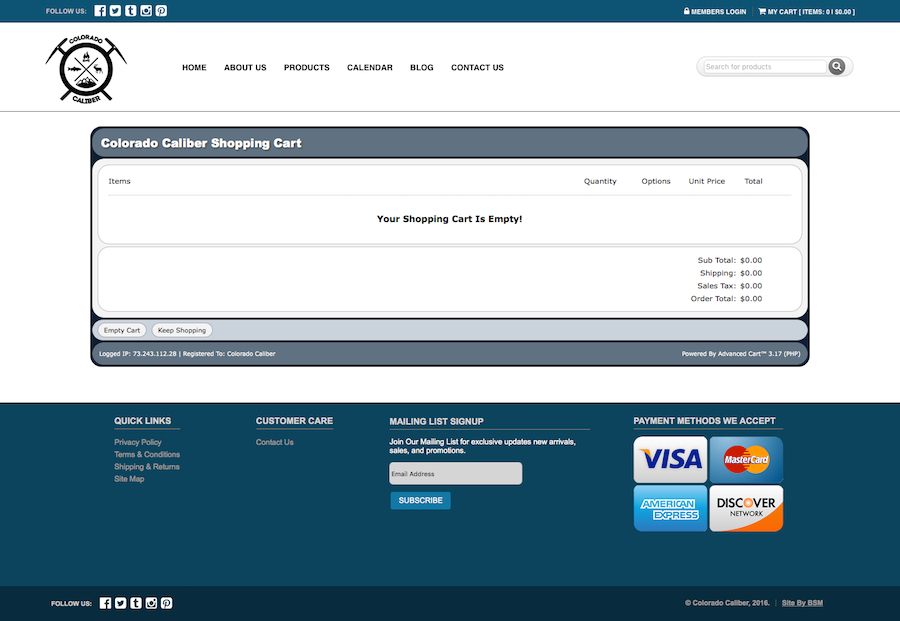Click the Empty Cart button
This screenshot has width=900, height=621.
122,330
